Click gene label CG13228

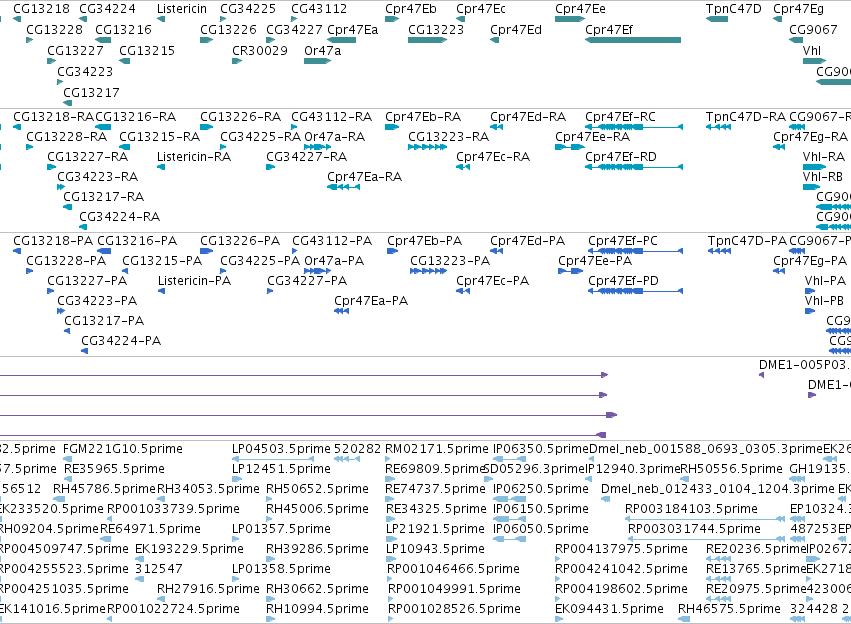click(x=55, y=29)
